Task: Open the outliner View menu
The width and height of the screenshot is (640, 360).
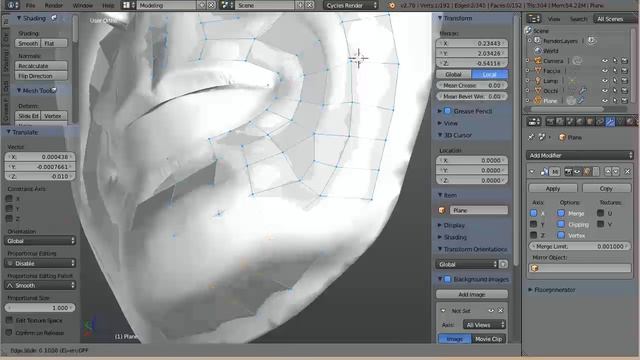Action: pyautogui.click(x=554, y=19)
